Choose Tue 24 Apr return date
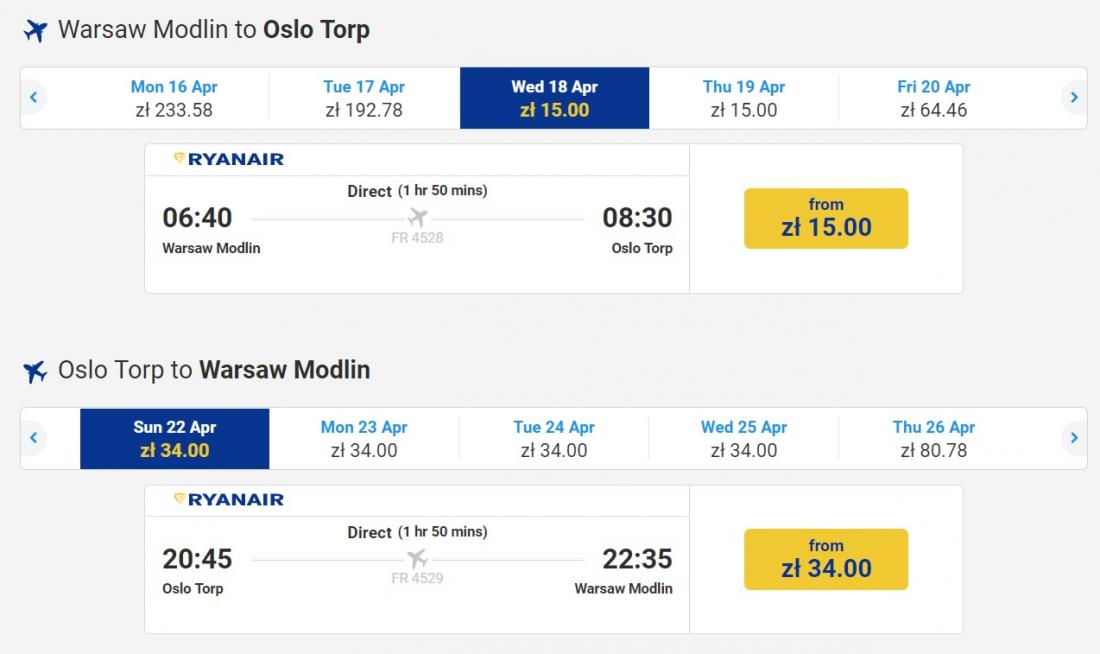The width and height of the screenshot is (1100, 654). pyautogui.click(x=554, y=438)
